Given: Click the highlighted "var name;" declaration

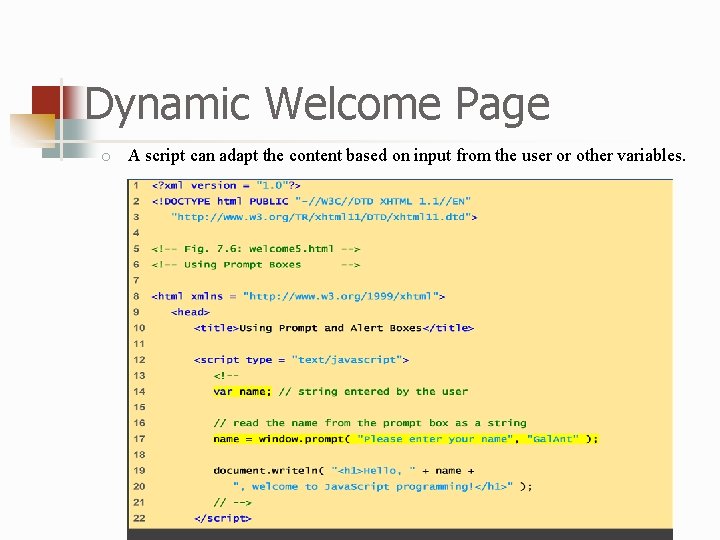Looking at the screenshot, I should coord(242,391).
